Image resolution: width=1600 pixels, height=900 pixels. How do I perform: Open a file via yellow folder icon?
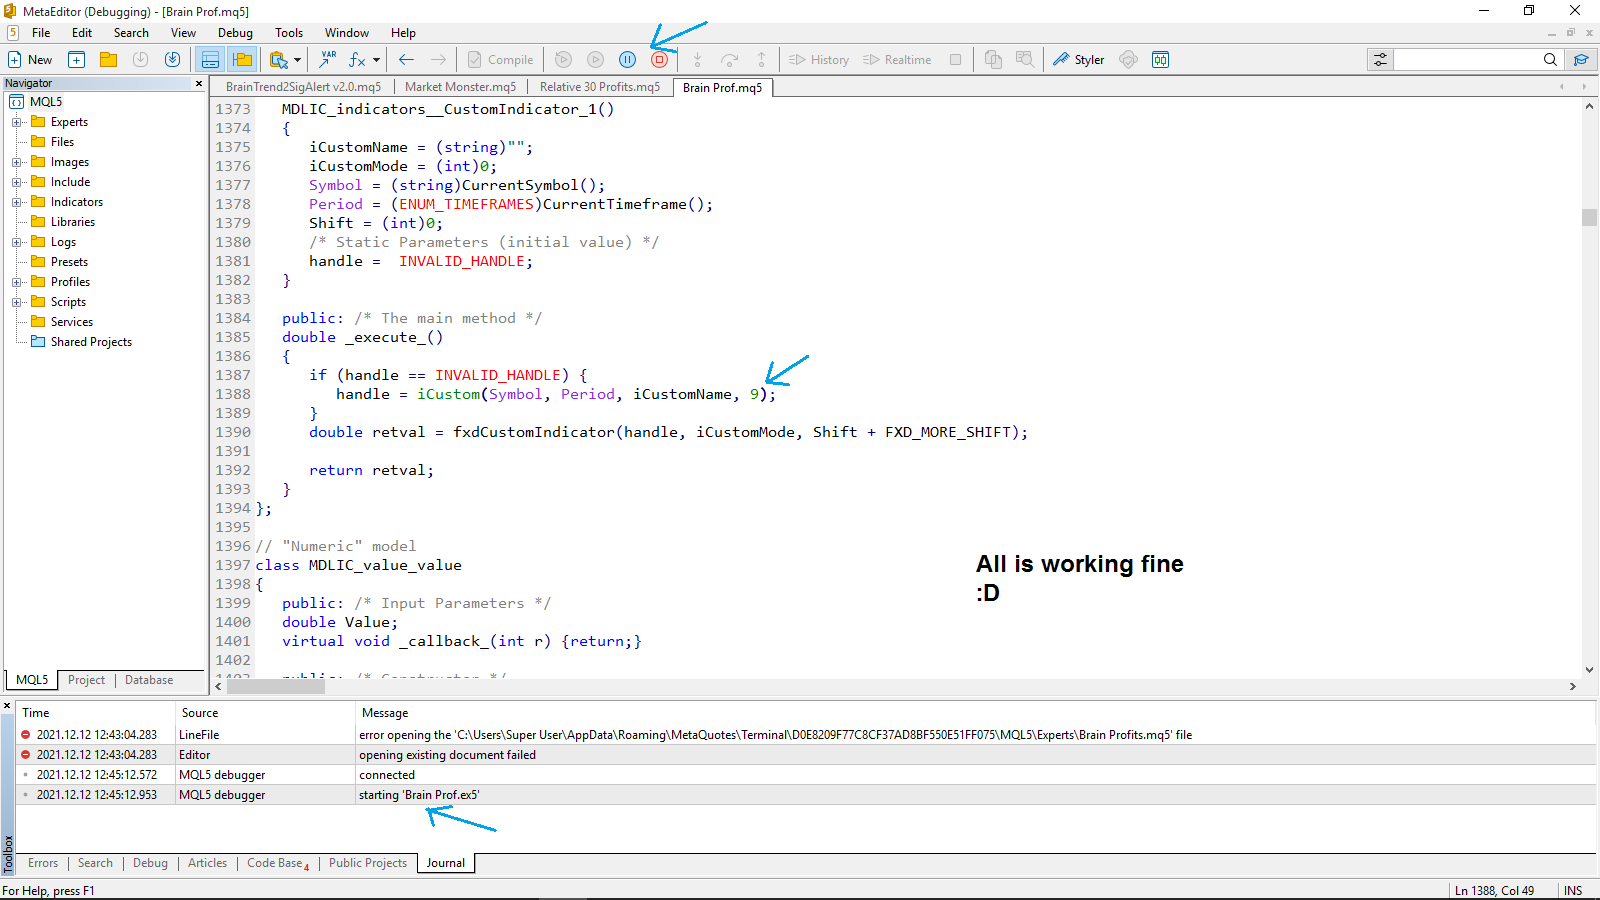(x=108, y=59)
